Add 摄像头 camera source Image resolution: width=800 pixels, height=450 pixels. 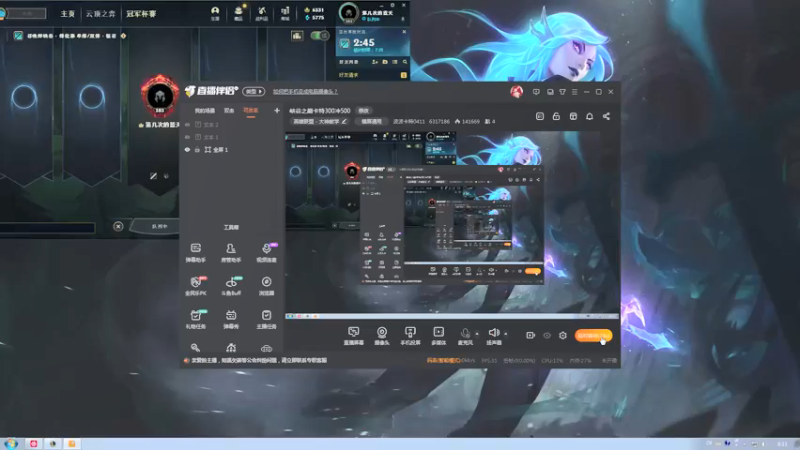(x=382, y=336)
